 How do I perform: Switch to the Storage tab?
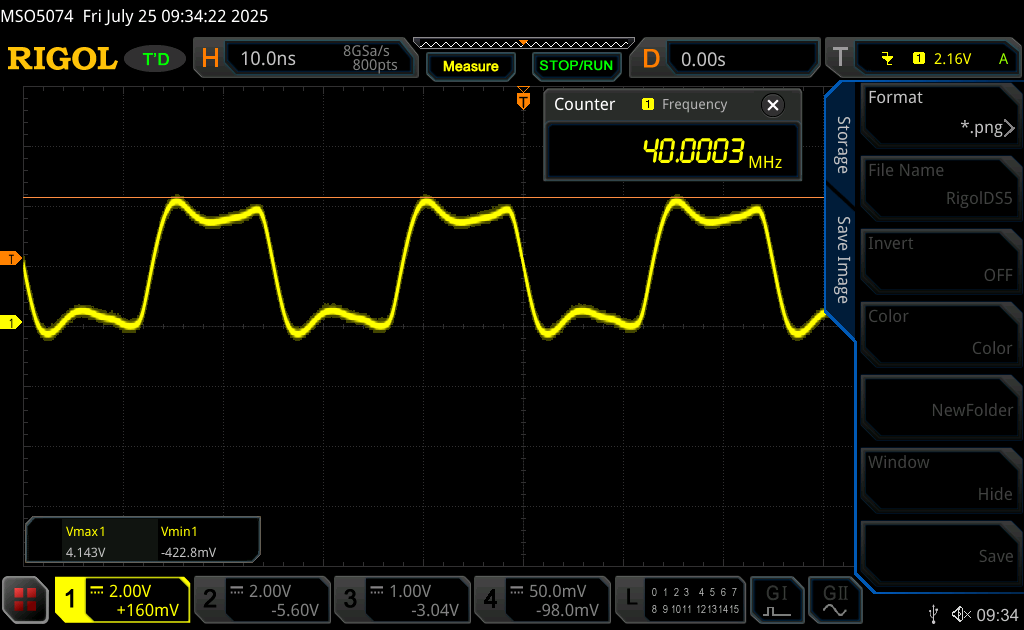point(843,145)
